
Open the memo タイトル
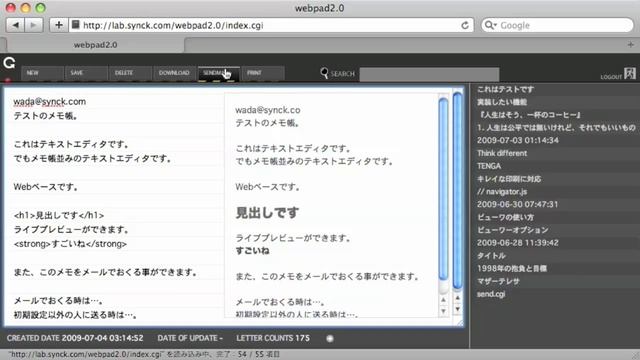[491, 256]
